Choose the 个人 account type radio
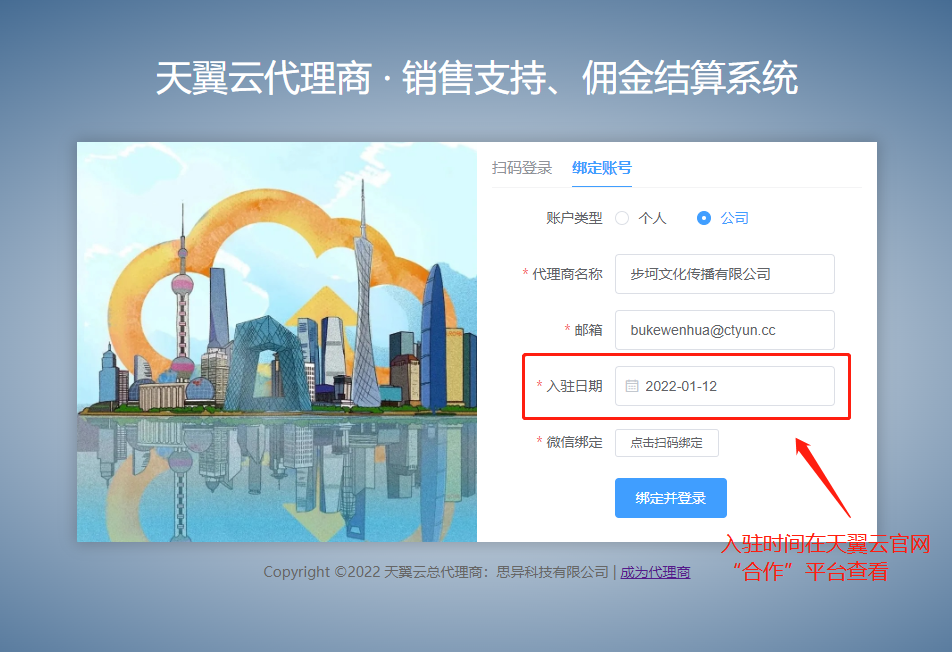Image resolution: width=952 pixels, height=652 pixels. point(623,218)
